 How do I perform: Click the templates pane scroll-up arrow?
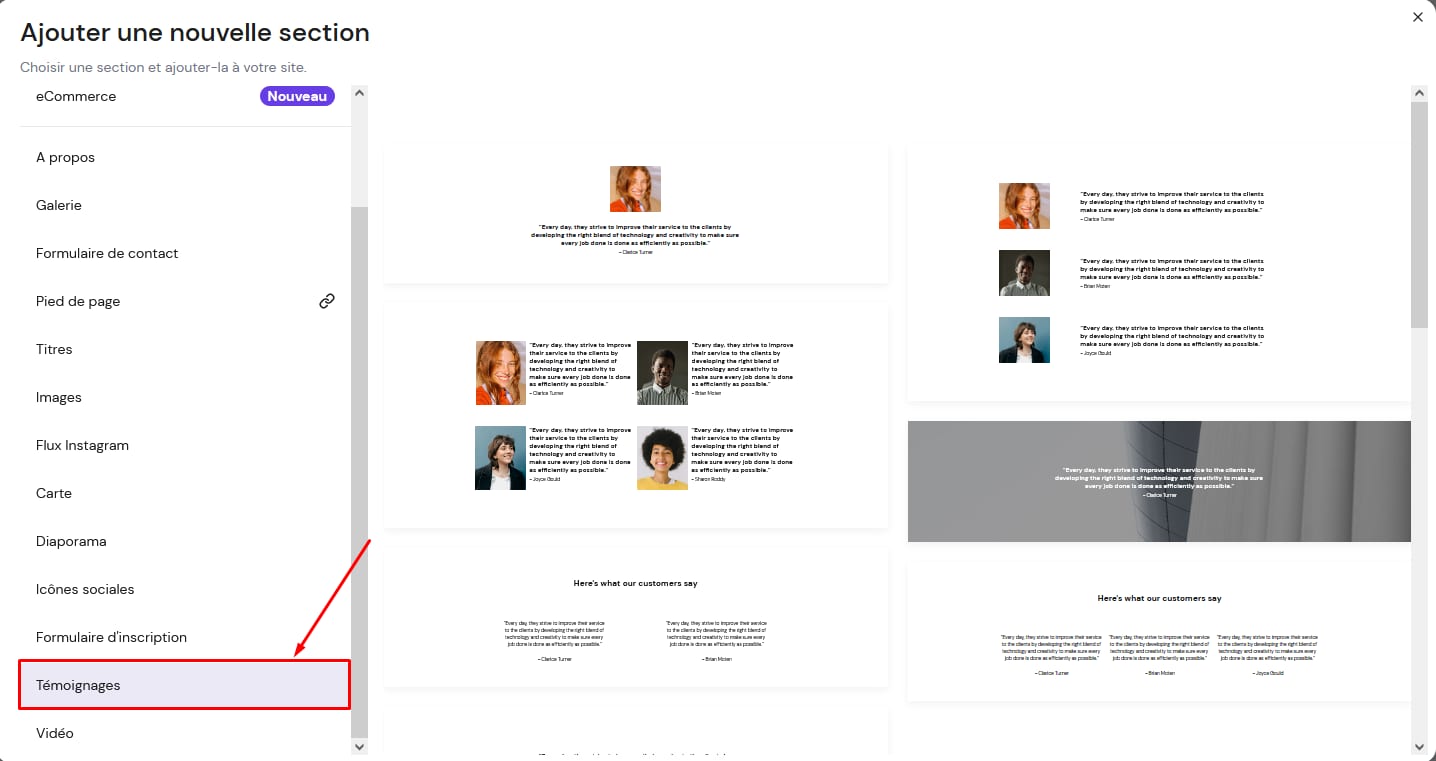coord(1418,93)
